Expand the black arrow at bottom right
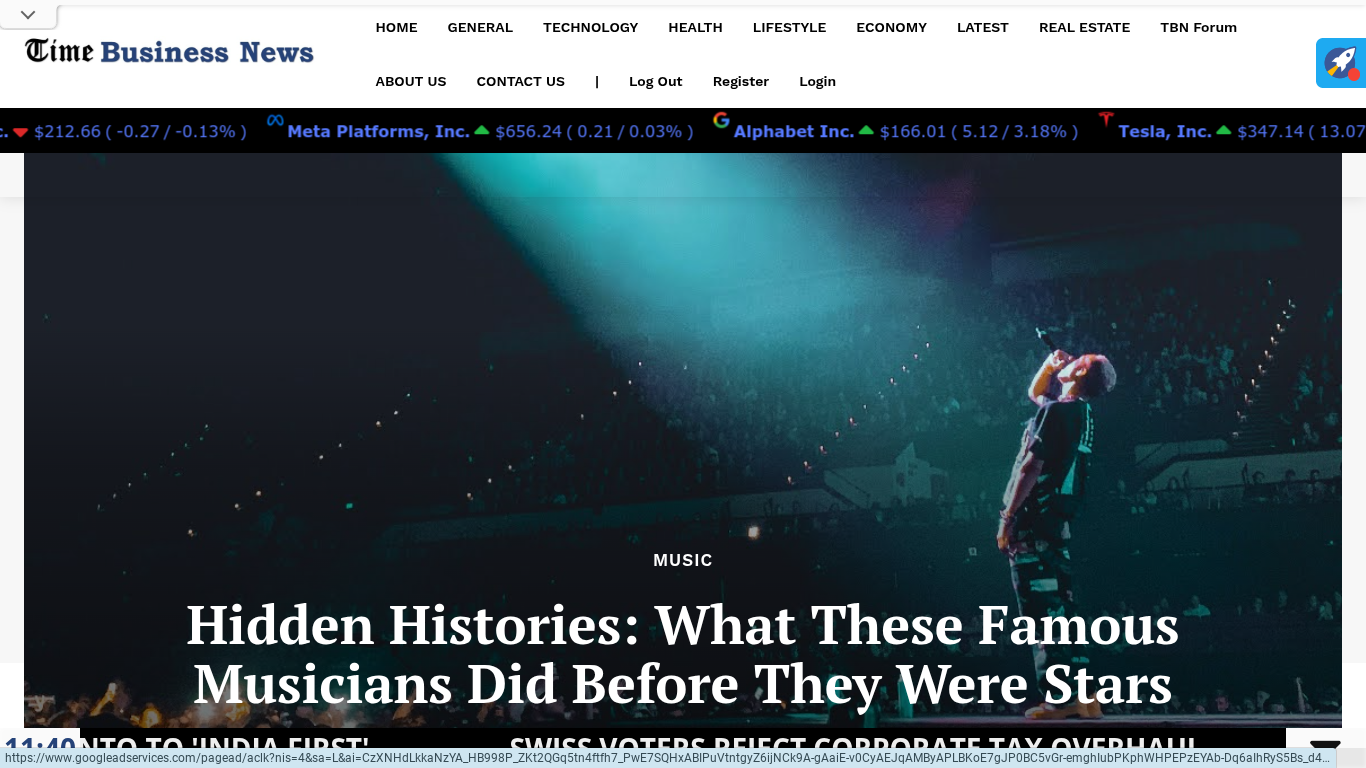This screenshot has width=1366, height=768. tap(1325, 748)
